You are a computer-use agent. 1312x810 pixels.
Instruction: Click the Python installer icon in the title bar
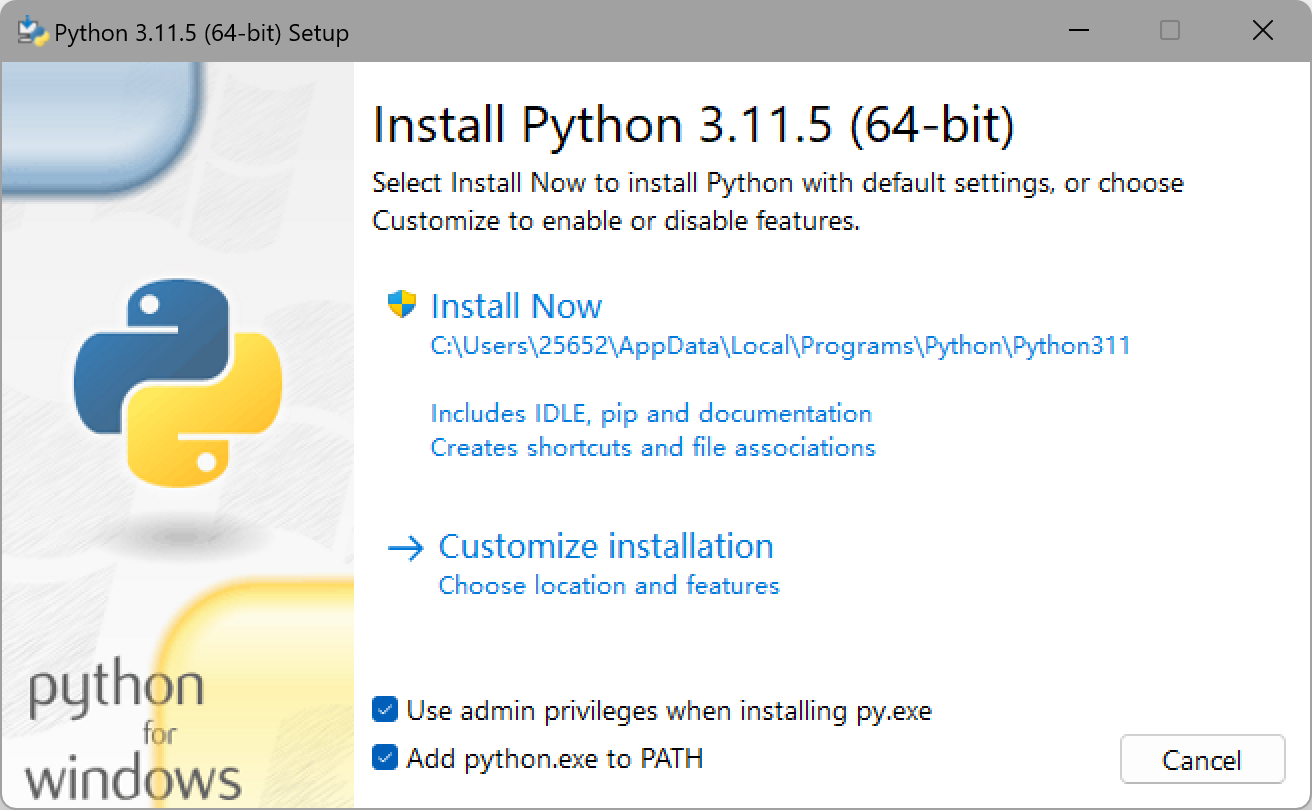point(33,32)
